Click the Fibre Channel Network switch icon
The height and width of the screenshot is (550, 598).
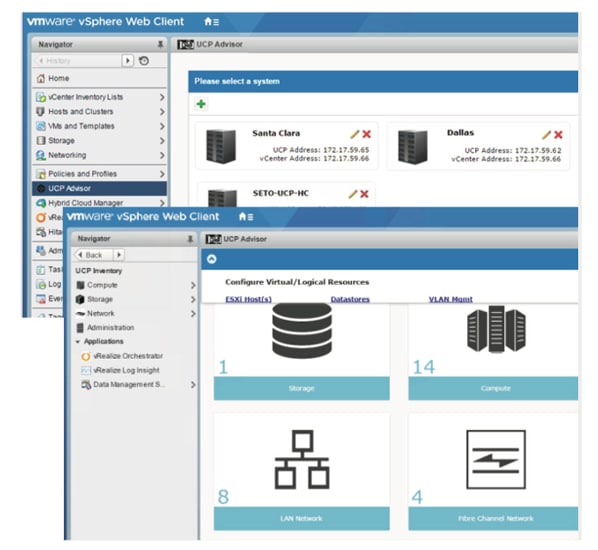(x=496, y=460)
